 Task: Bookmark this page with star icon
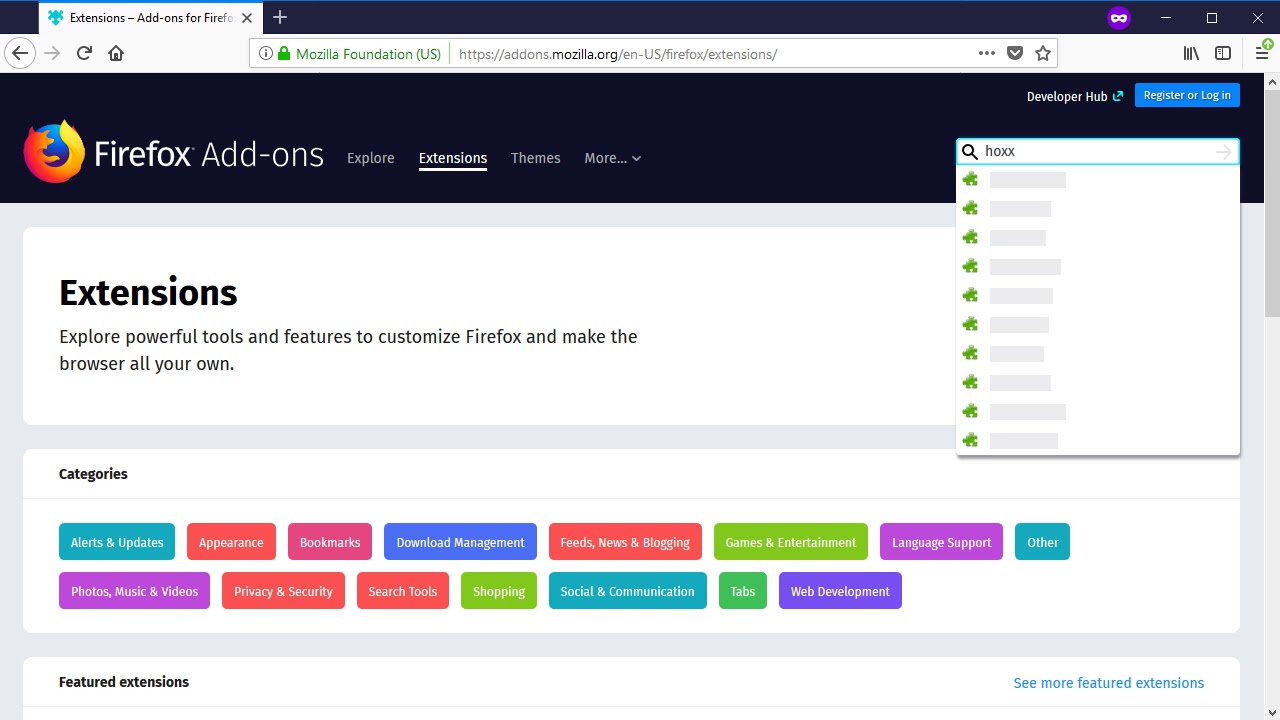1043,54
